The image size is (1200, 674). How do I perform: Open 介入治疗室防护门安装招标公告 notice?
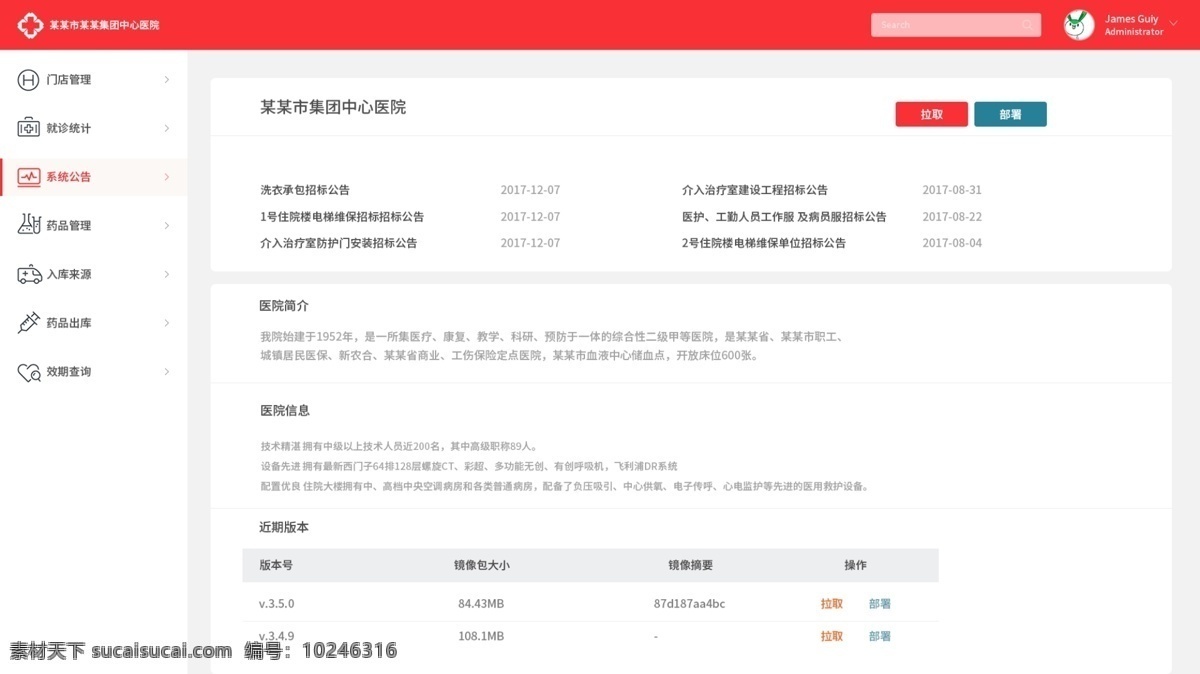point(339,243)
